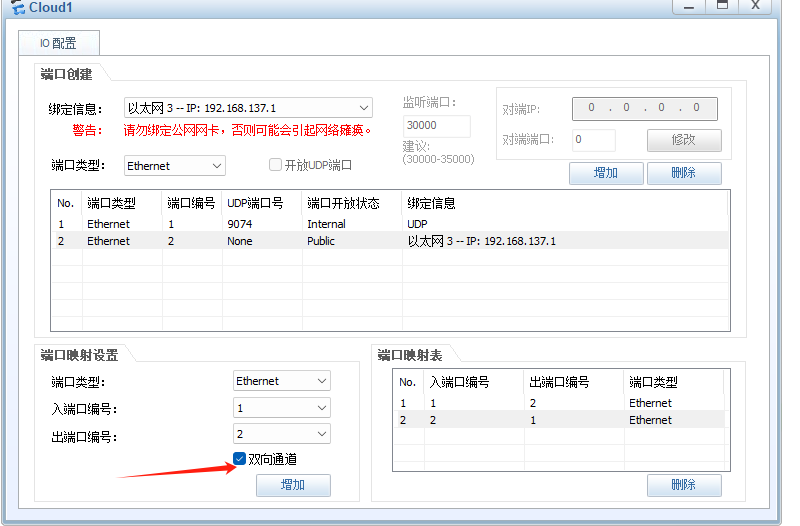
Task: Open 端口类型 dropdown in 端口映射设置
Action: [282, 381]
